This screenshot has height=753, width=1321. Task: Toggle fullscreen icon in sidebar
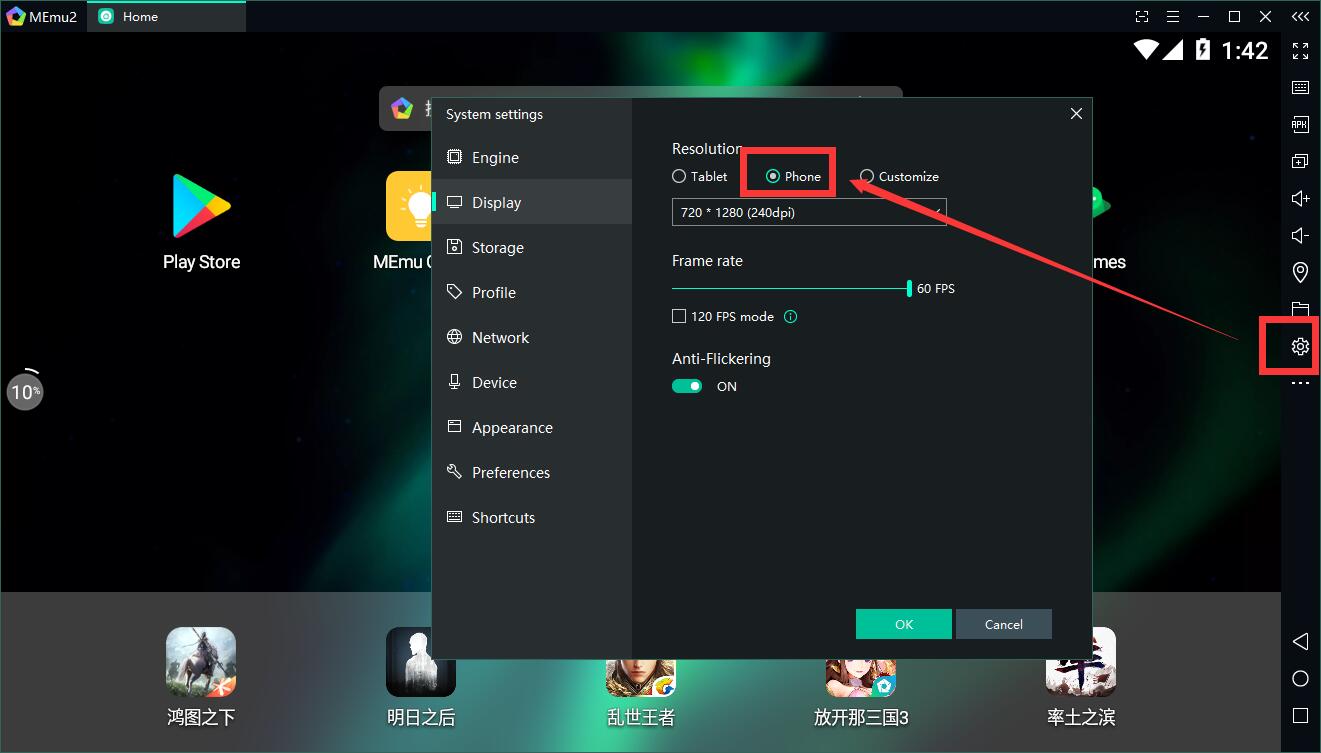(x=1300, y=51)
